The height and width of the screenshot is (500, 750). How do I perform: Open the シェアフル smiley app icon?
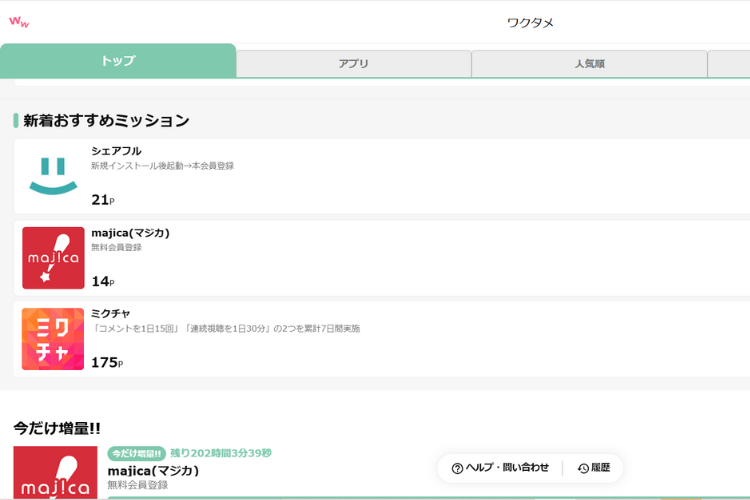(x=53, y=176)
